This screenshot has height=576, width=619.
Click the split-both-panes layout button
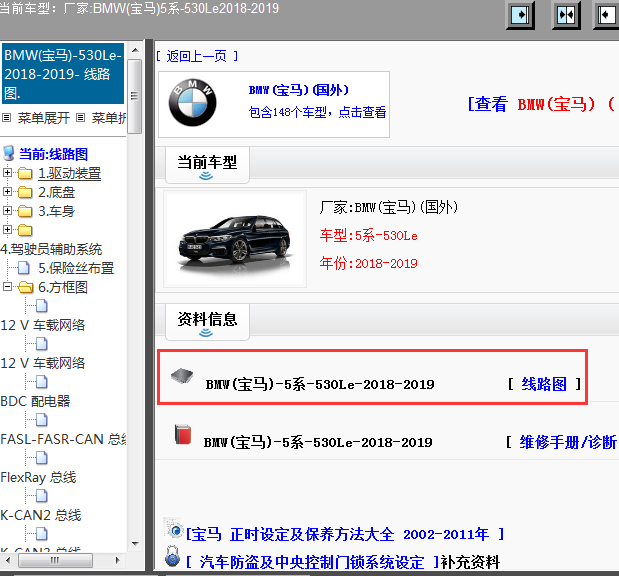coord(566,15)
